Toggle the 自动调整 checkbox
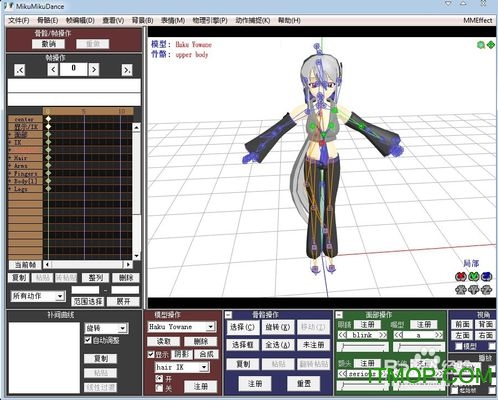 tap(88, 340)
